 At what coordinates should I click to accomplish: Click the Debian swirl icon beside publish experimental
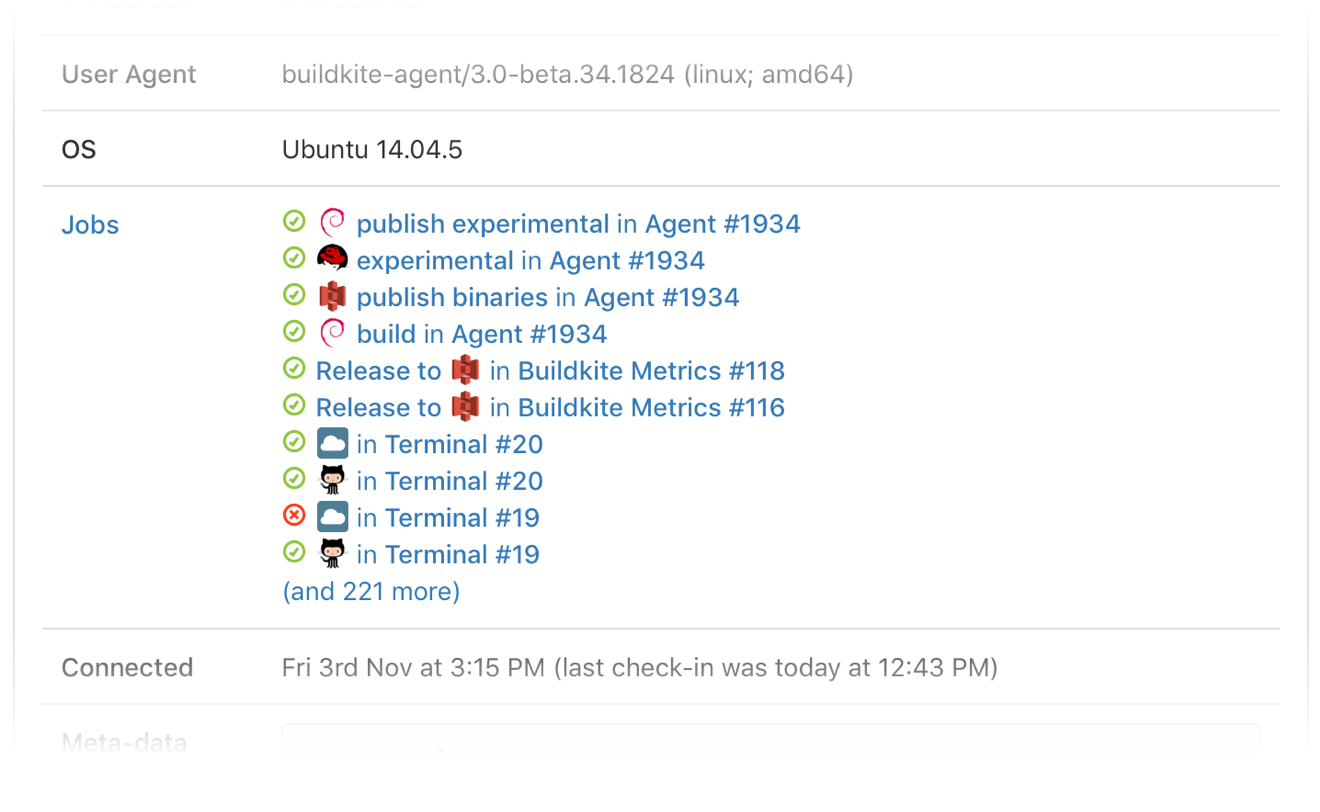tap(332, 222)
